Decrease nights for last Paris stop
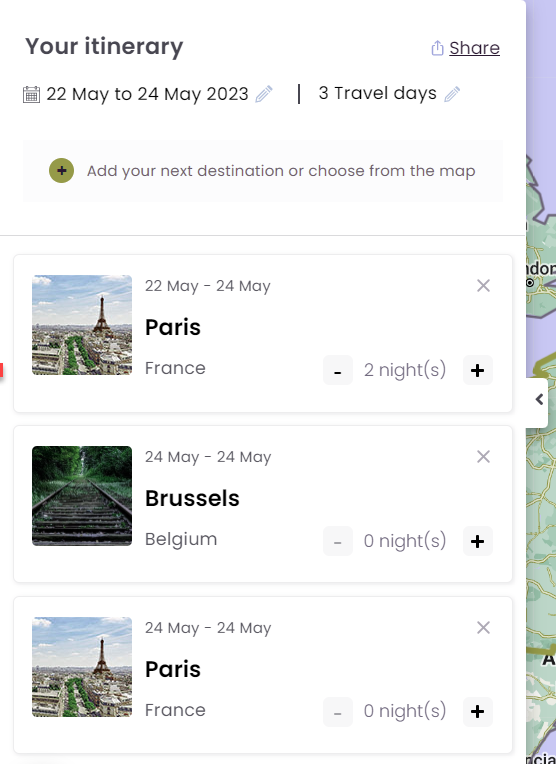 [338, 712]
